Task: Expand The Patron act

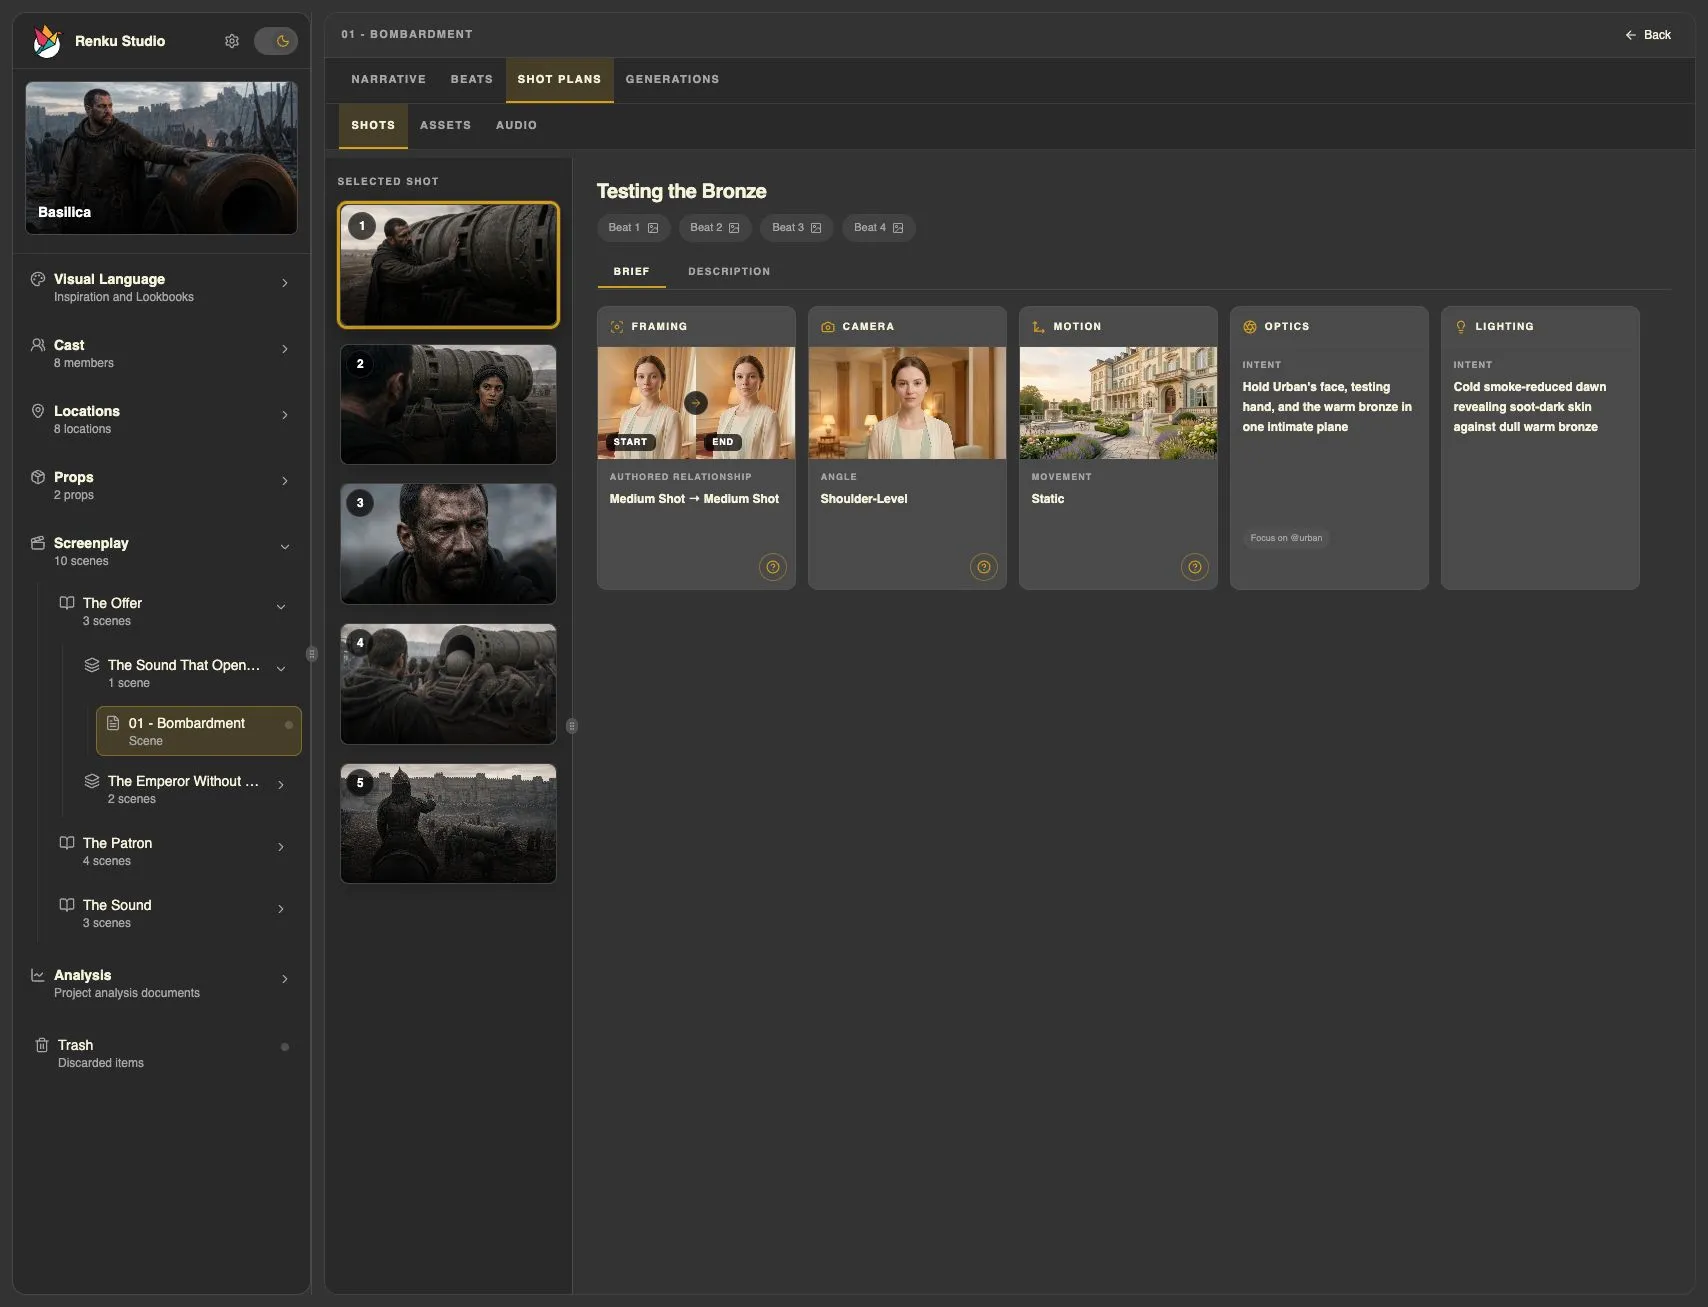Action: tap(281, 847)
